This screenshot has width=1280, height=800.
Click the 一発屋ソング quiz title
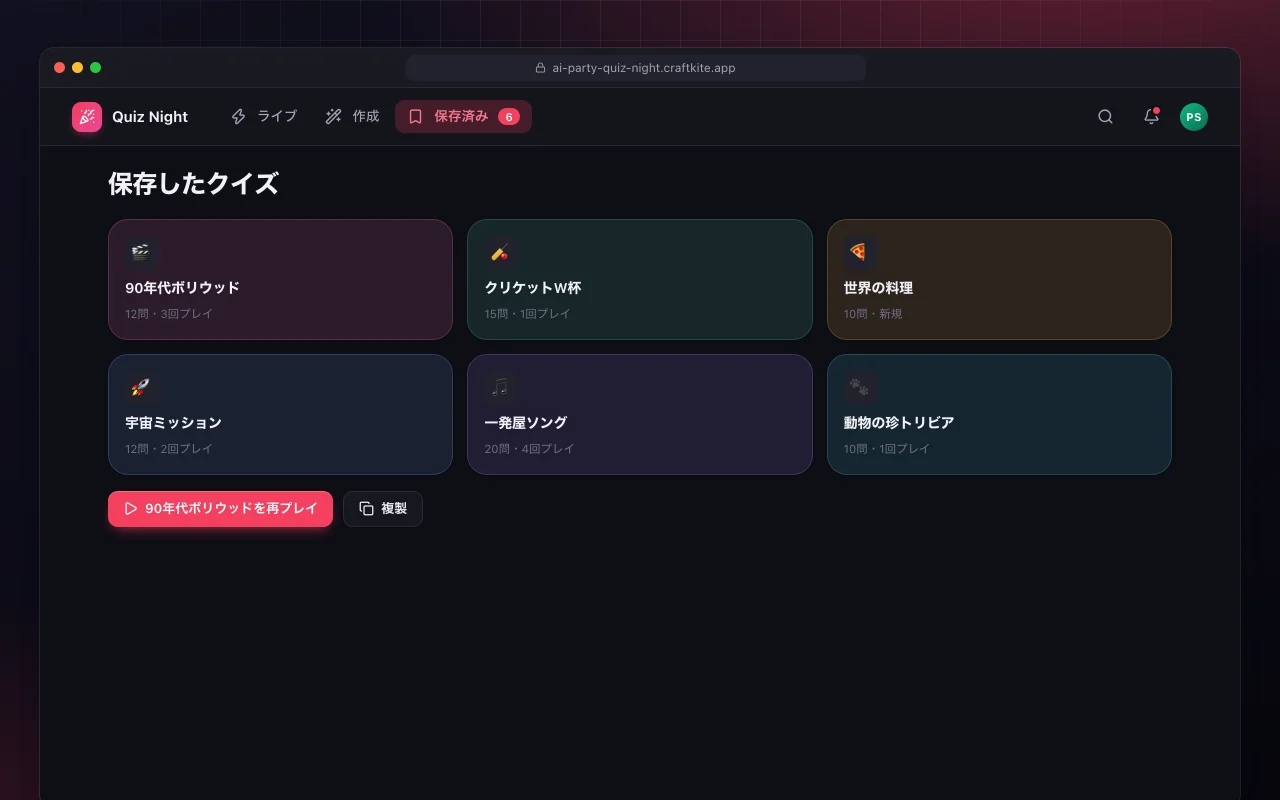tap(526, 423)
